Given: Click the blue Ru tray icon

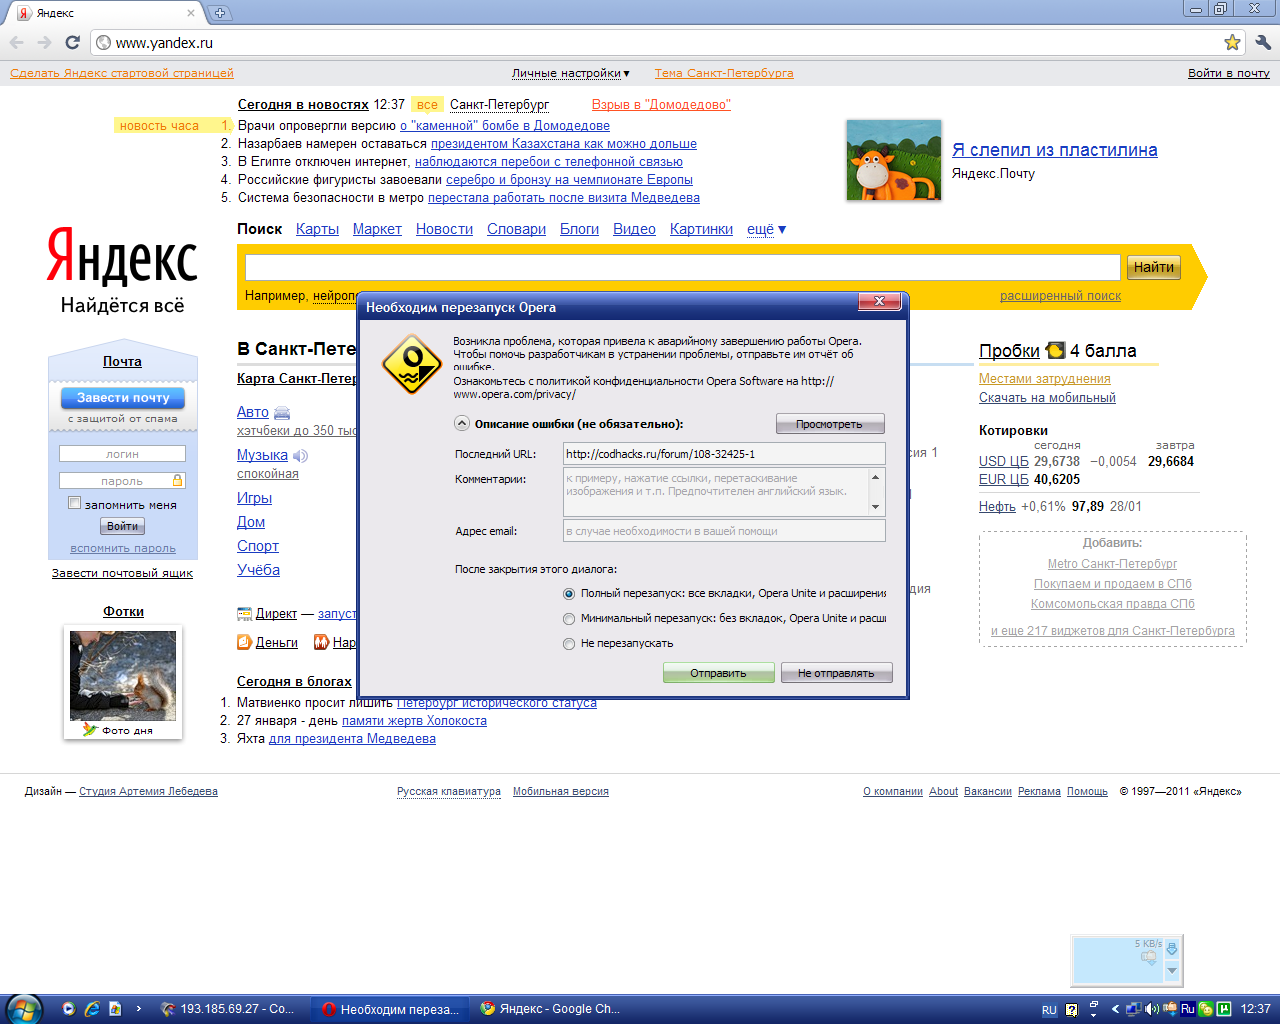Looking at the screenshot, I should point(1188,1009).
